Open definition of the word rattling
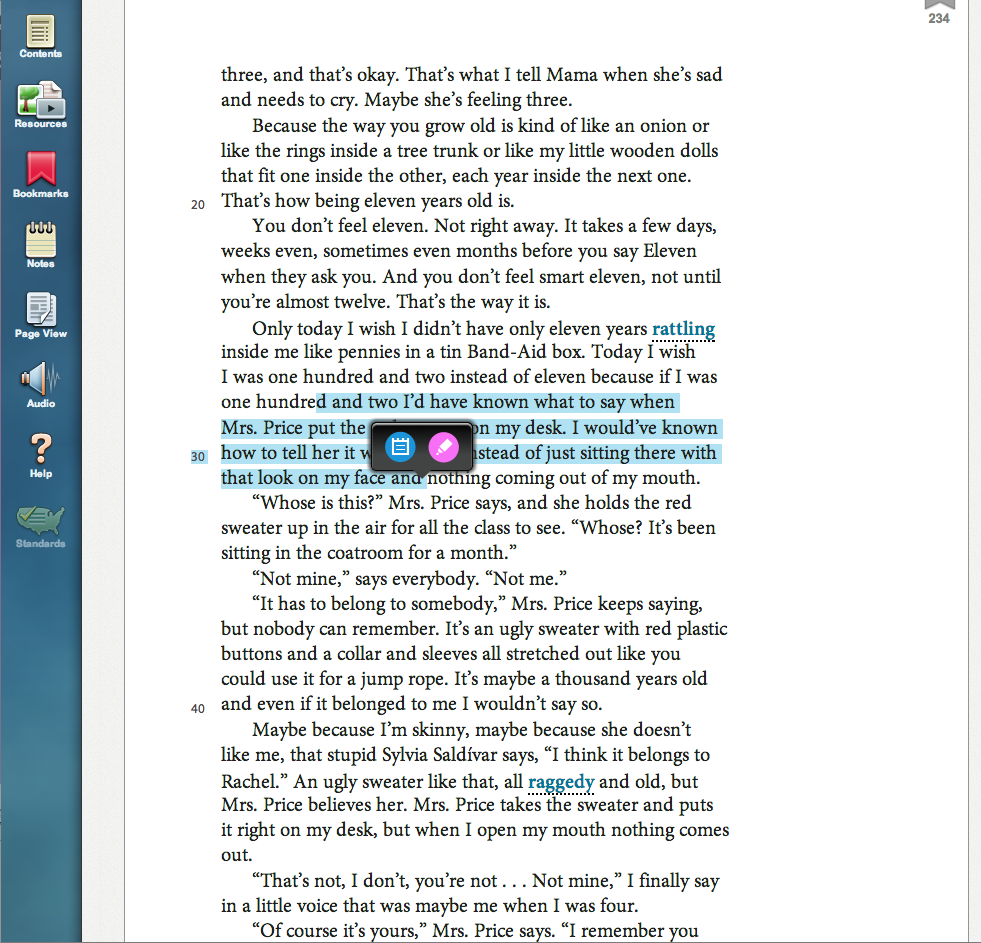 point(683,329)
